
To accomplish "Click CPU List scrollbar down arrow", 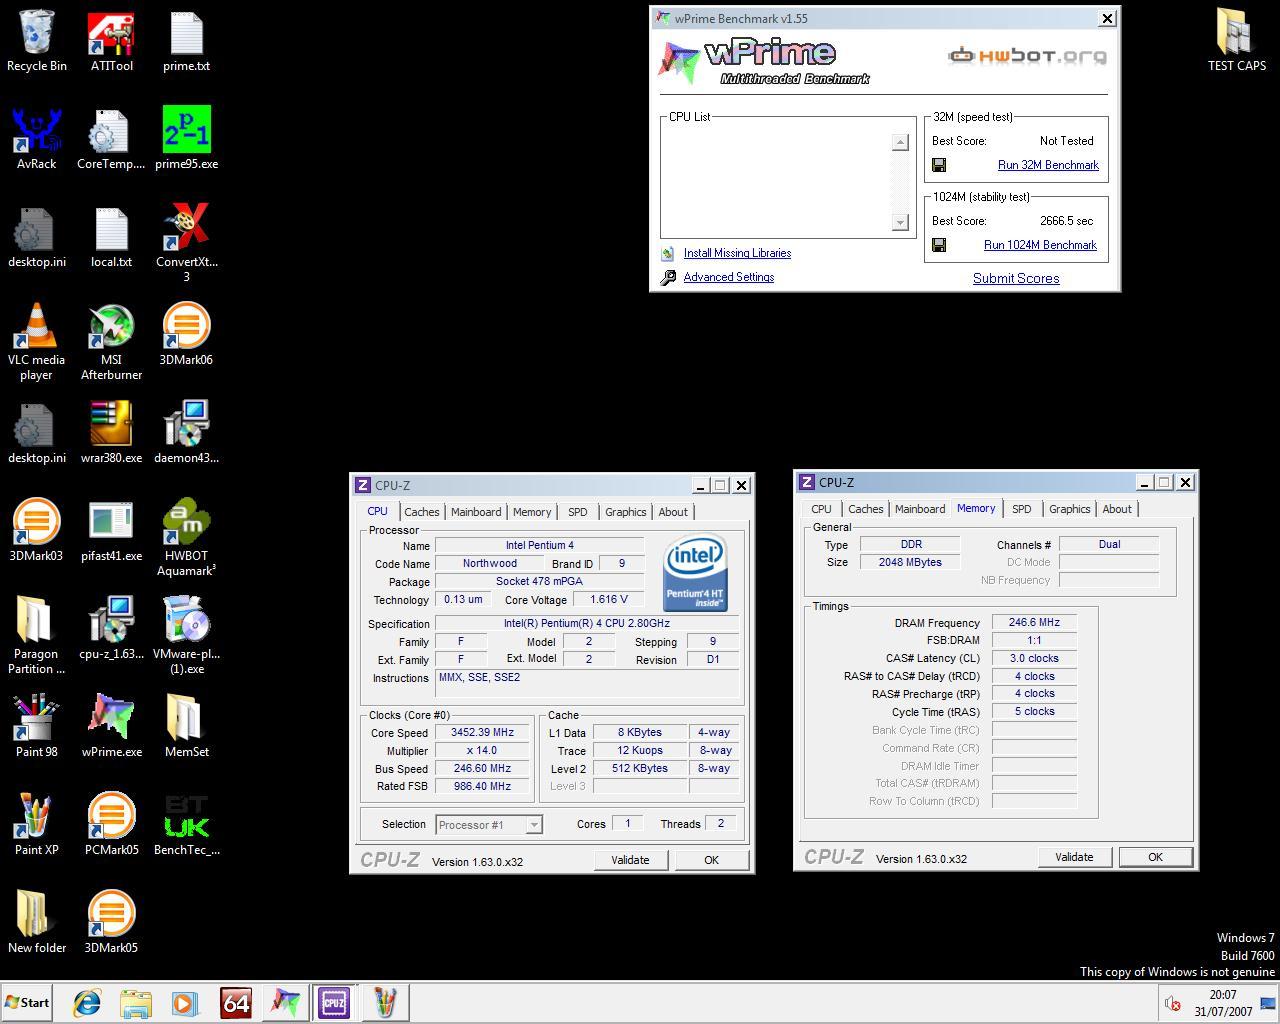I will tap(900, 222).
